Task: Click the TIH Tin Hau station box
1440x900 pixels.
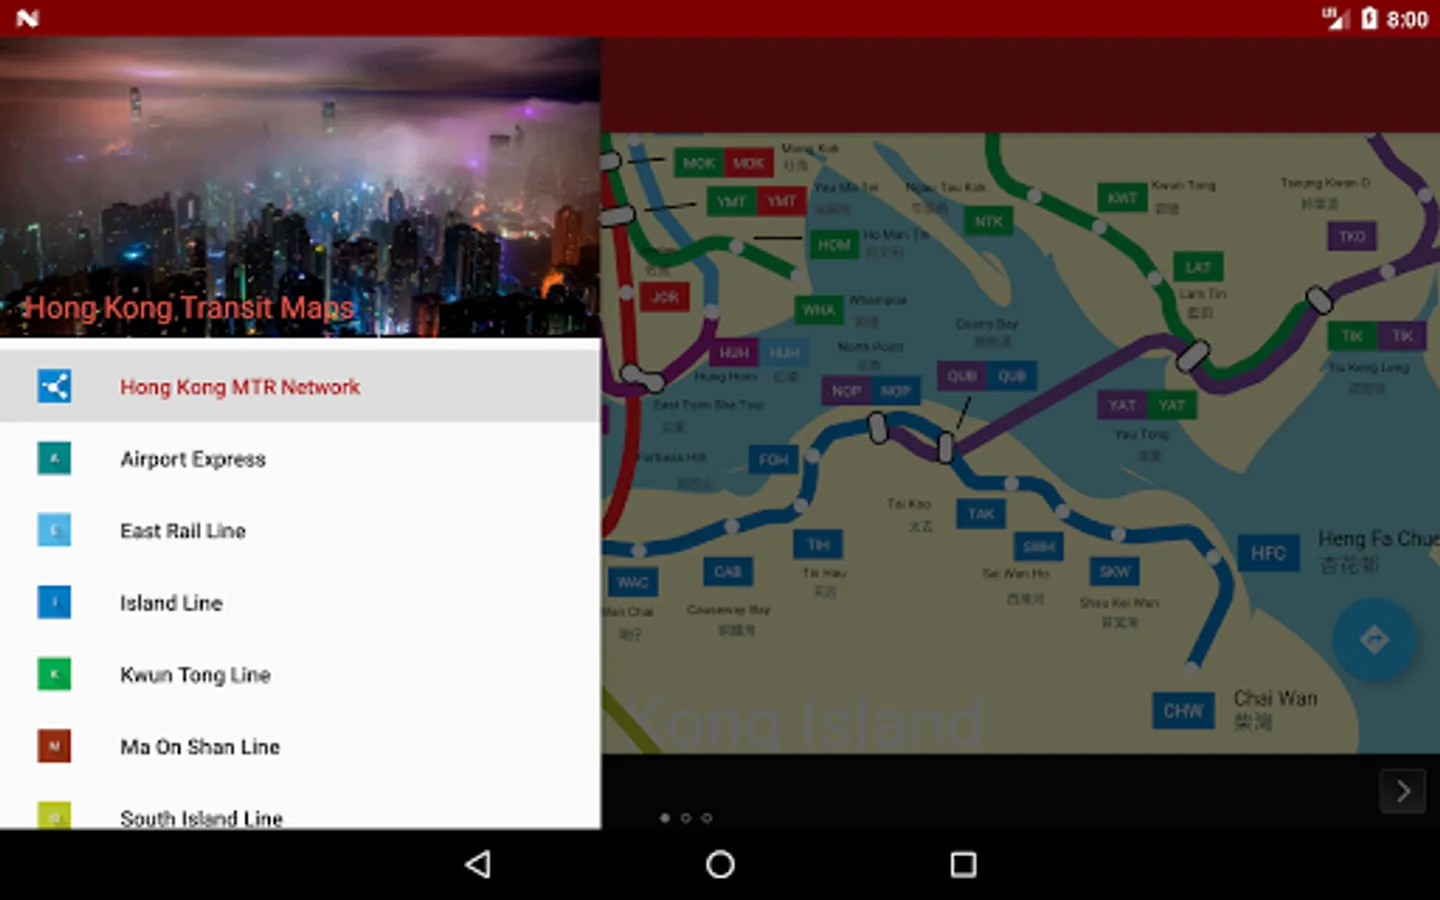Action: coord(818,545)
